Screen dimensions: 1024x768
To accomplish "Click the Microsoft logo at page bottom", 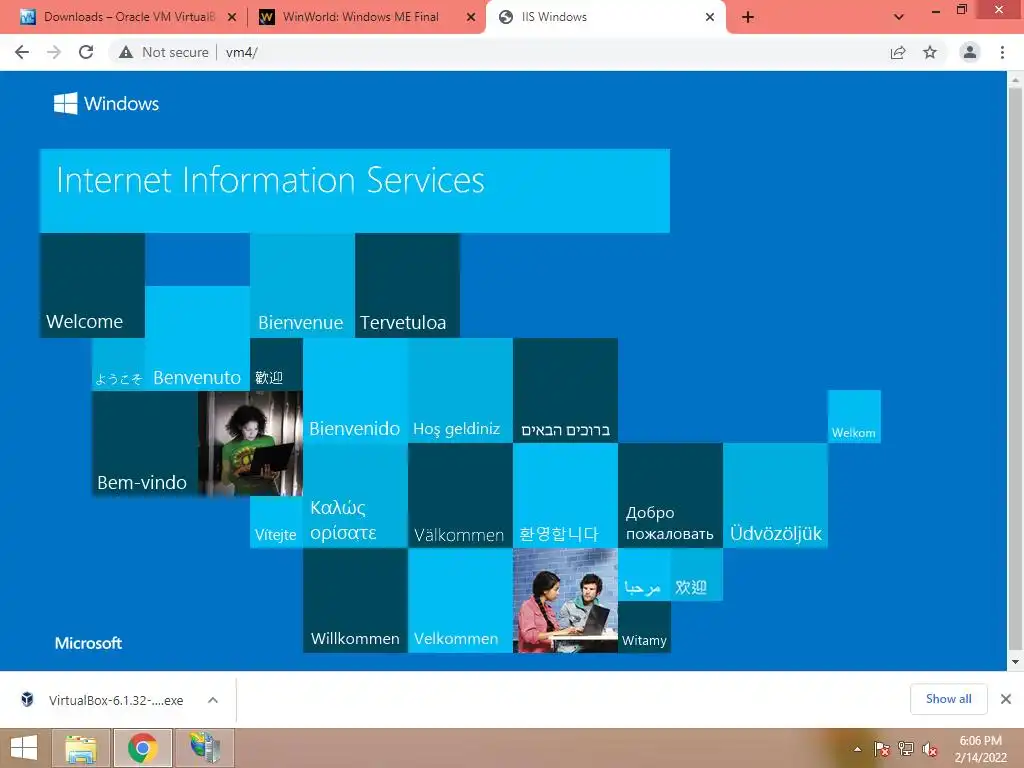I will pyautogui.click(x=88, y=643).
